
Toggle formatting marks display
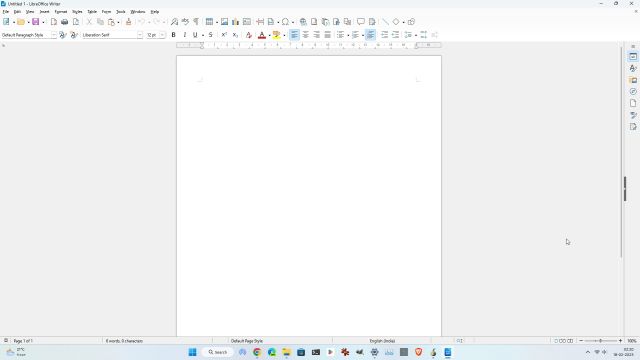pos(196,22)
